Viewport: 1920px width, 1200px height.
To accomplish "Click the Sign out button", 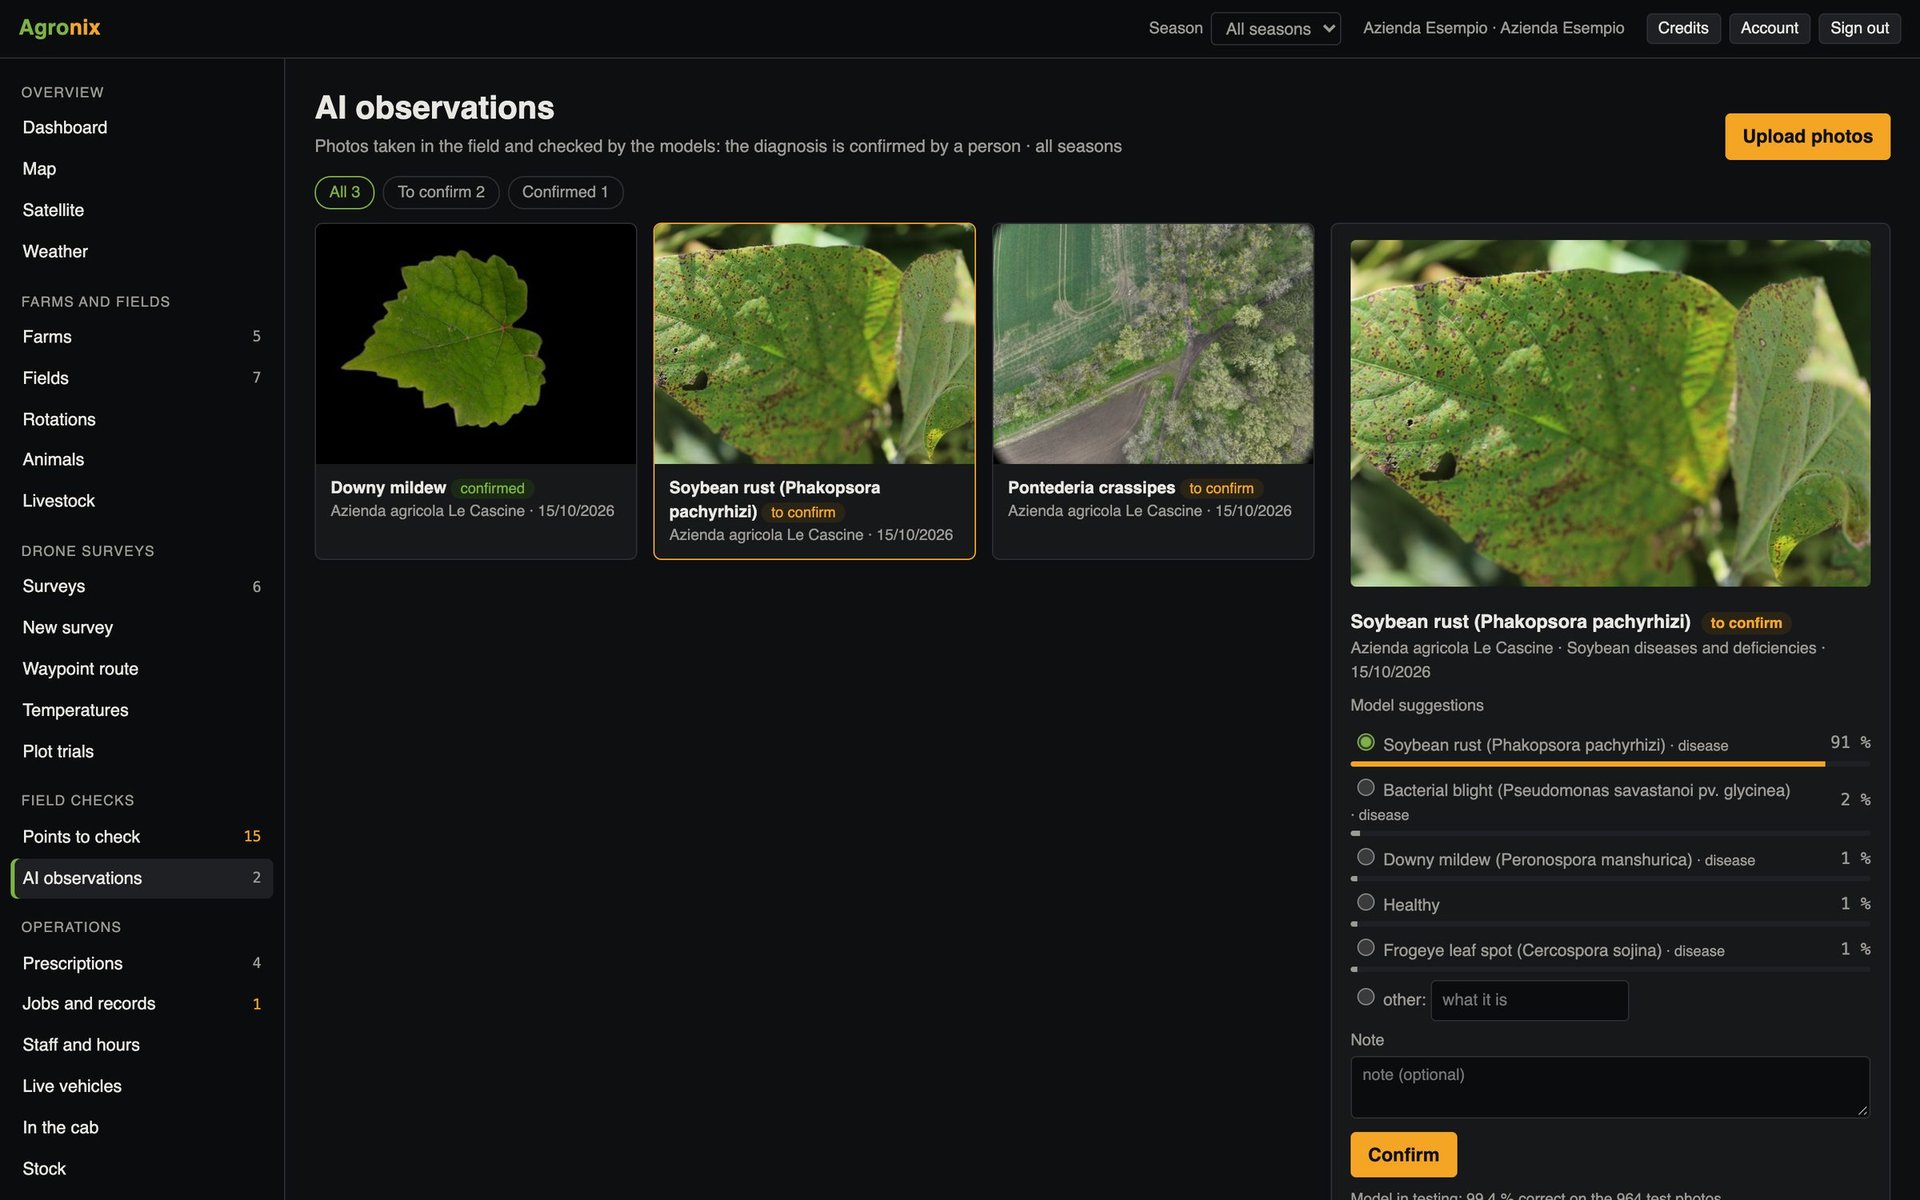I will pyautogui.click(x=1859, y=28).
